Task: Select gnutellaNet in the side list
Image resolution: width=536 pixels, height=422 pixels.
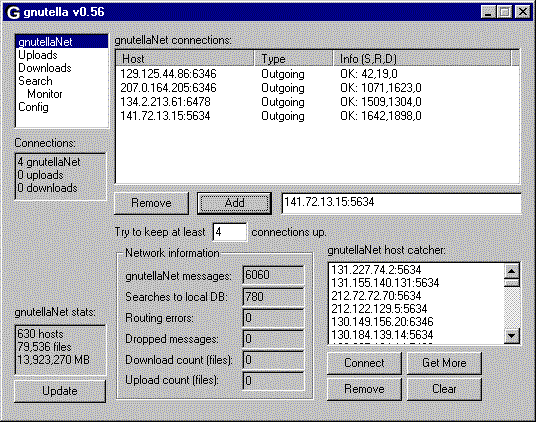Action: pyautogui.click(x=62, y=42)
